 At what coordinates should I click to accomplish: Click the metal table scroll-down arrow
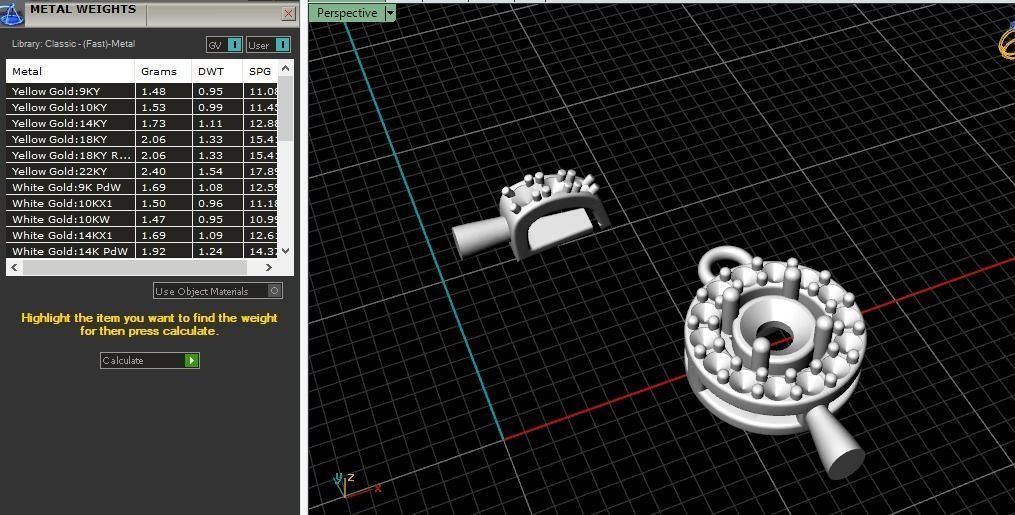(x=286, y=251)
